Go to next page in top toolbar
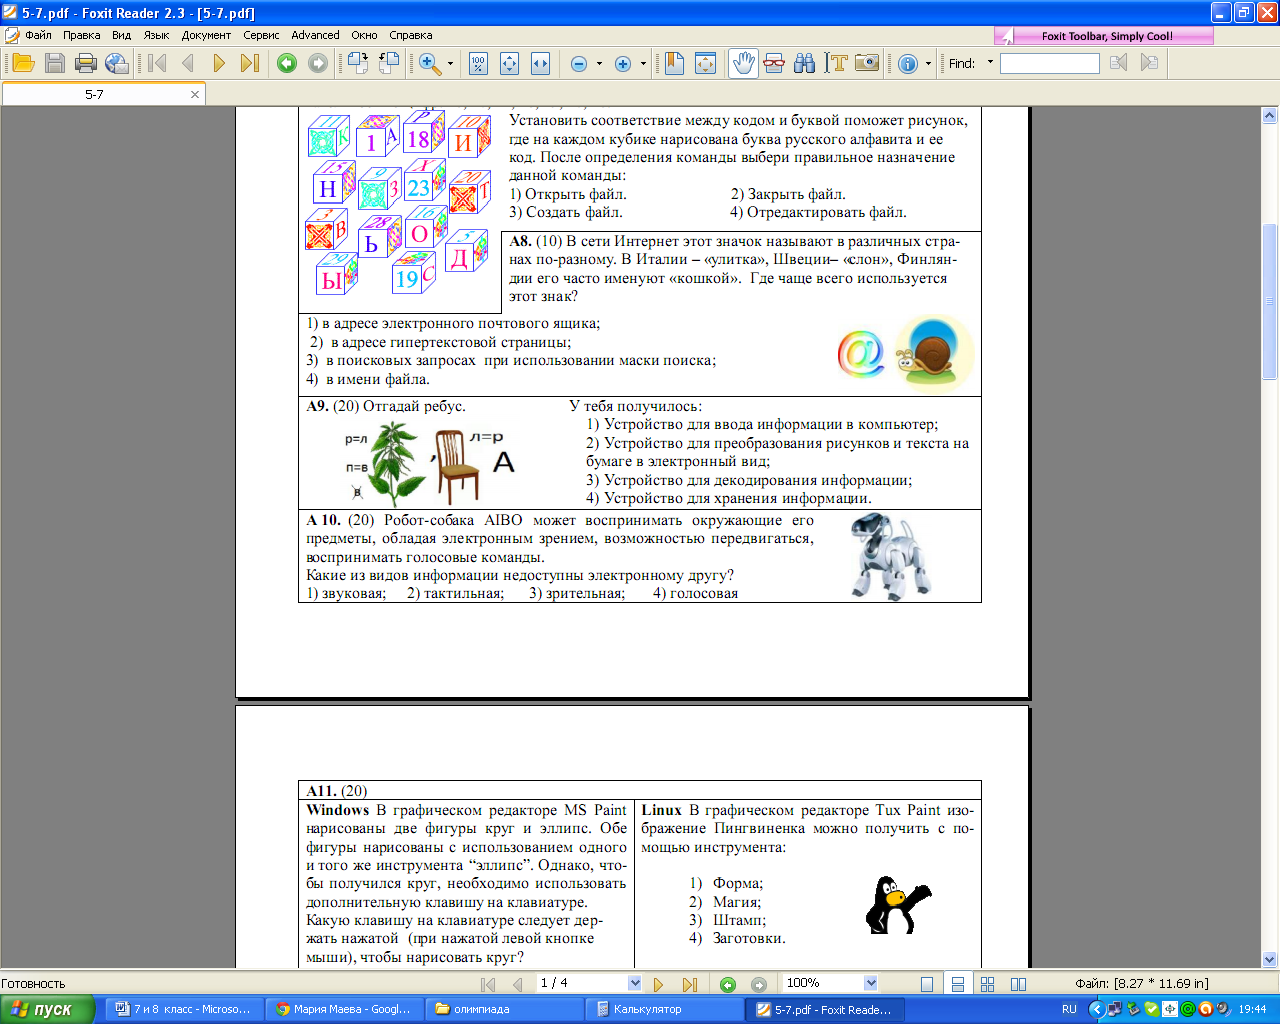The width and height of the screenshot is (1280, 1024). (x=219, y=63)
